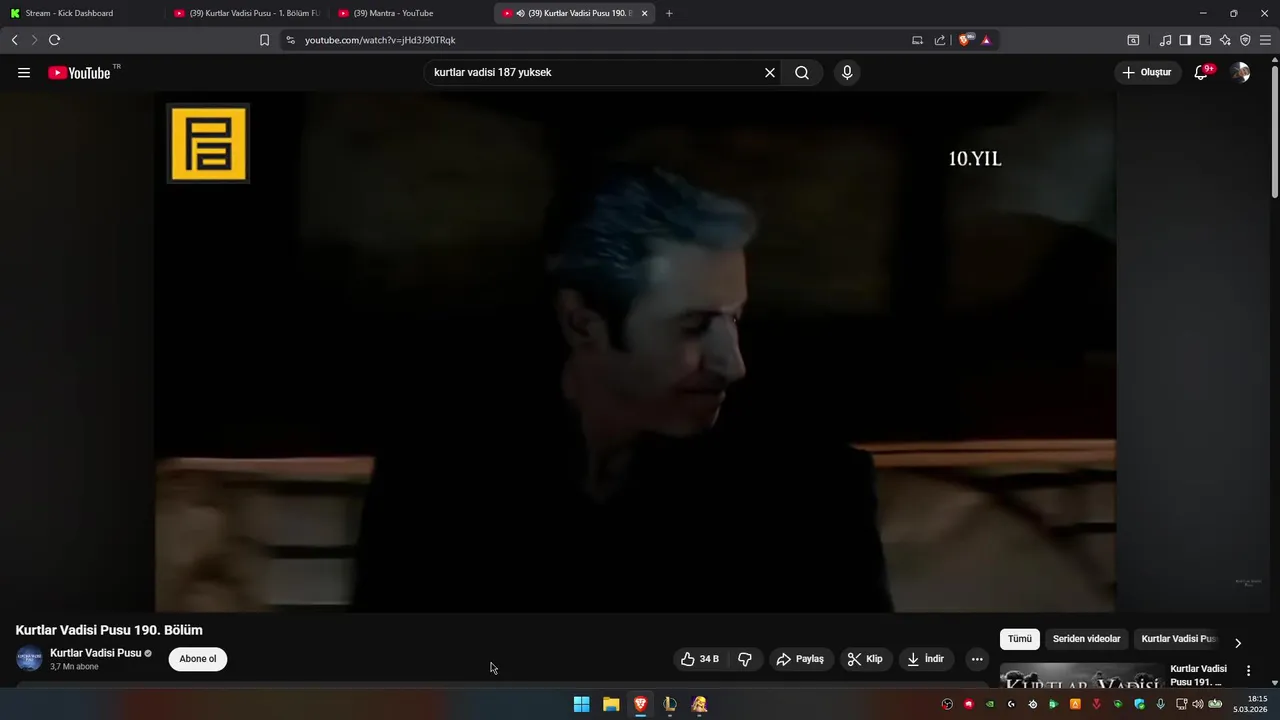Viewport: 1280px width, 720px height.
Task: Click the video player area
Action: [635, 352]
